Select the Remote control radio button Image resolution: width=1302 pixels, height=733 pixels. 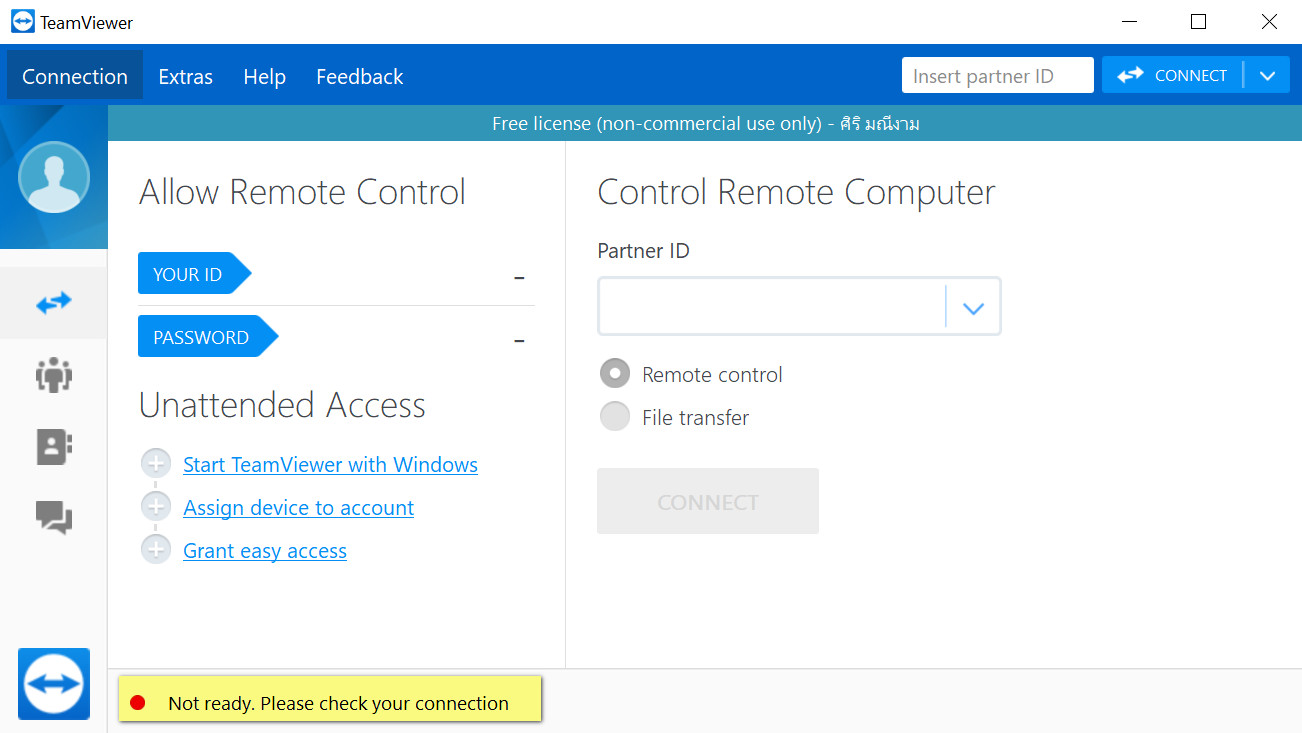pos(615,374)
